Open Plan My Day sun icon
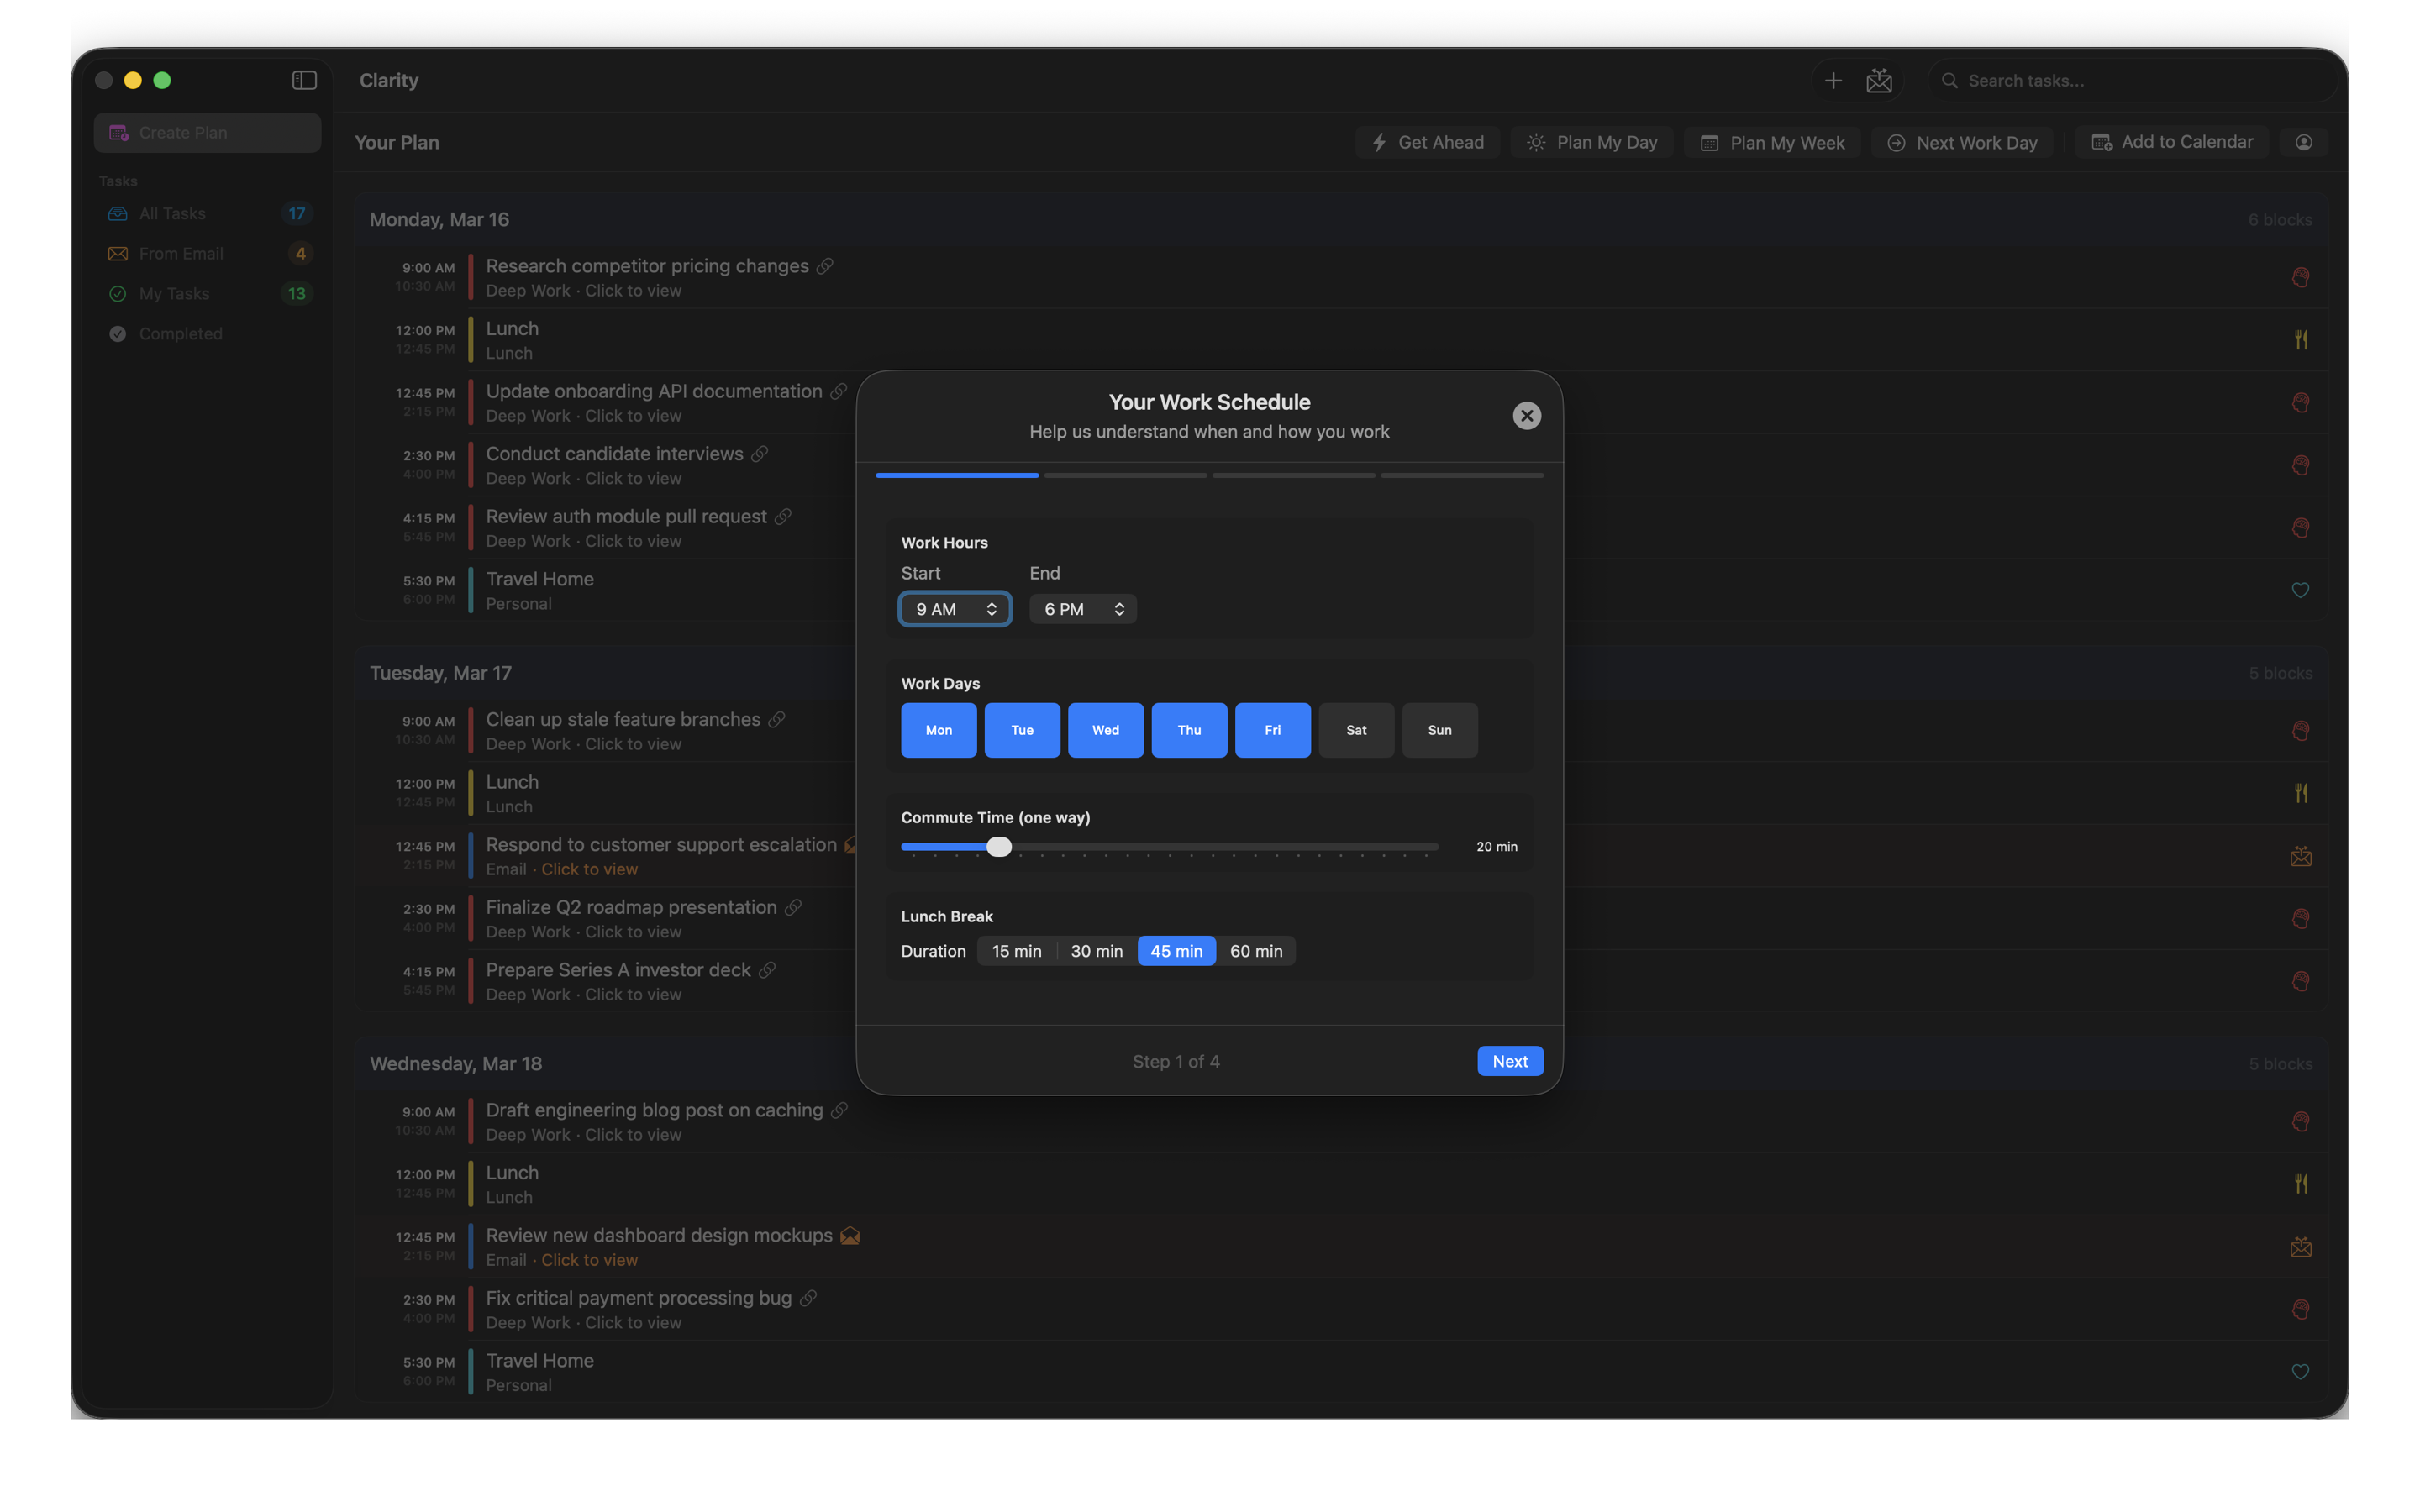This screenshot has width=2420, height=1512. point(1537,142)
